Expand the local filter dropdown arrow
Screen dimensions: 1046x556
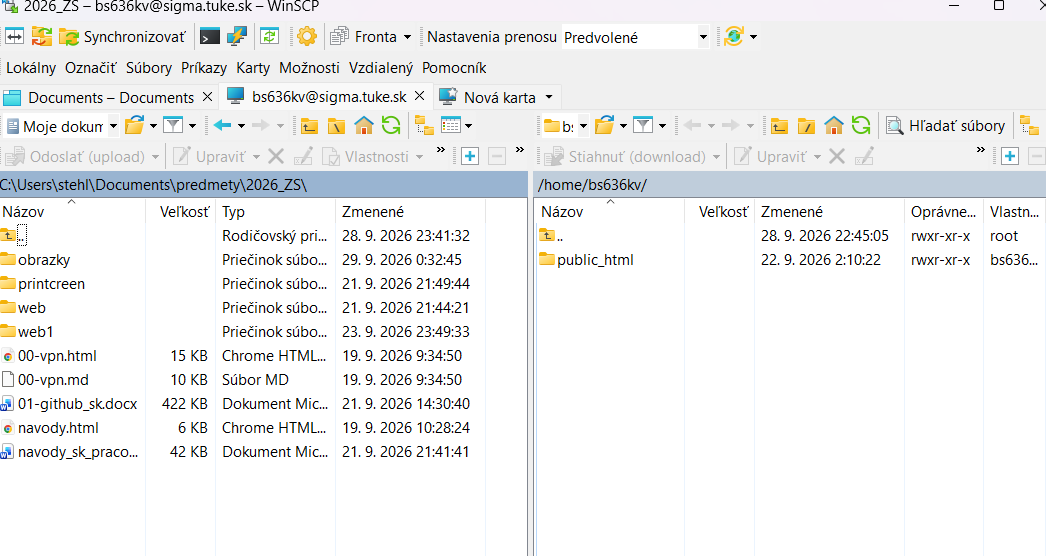click(193, 125)
